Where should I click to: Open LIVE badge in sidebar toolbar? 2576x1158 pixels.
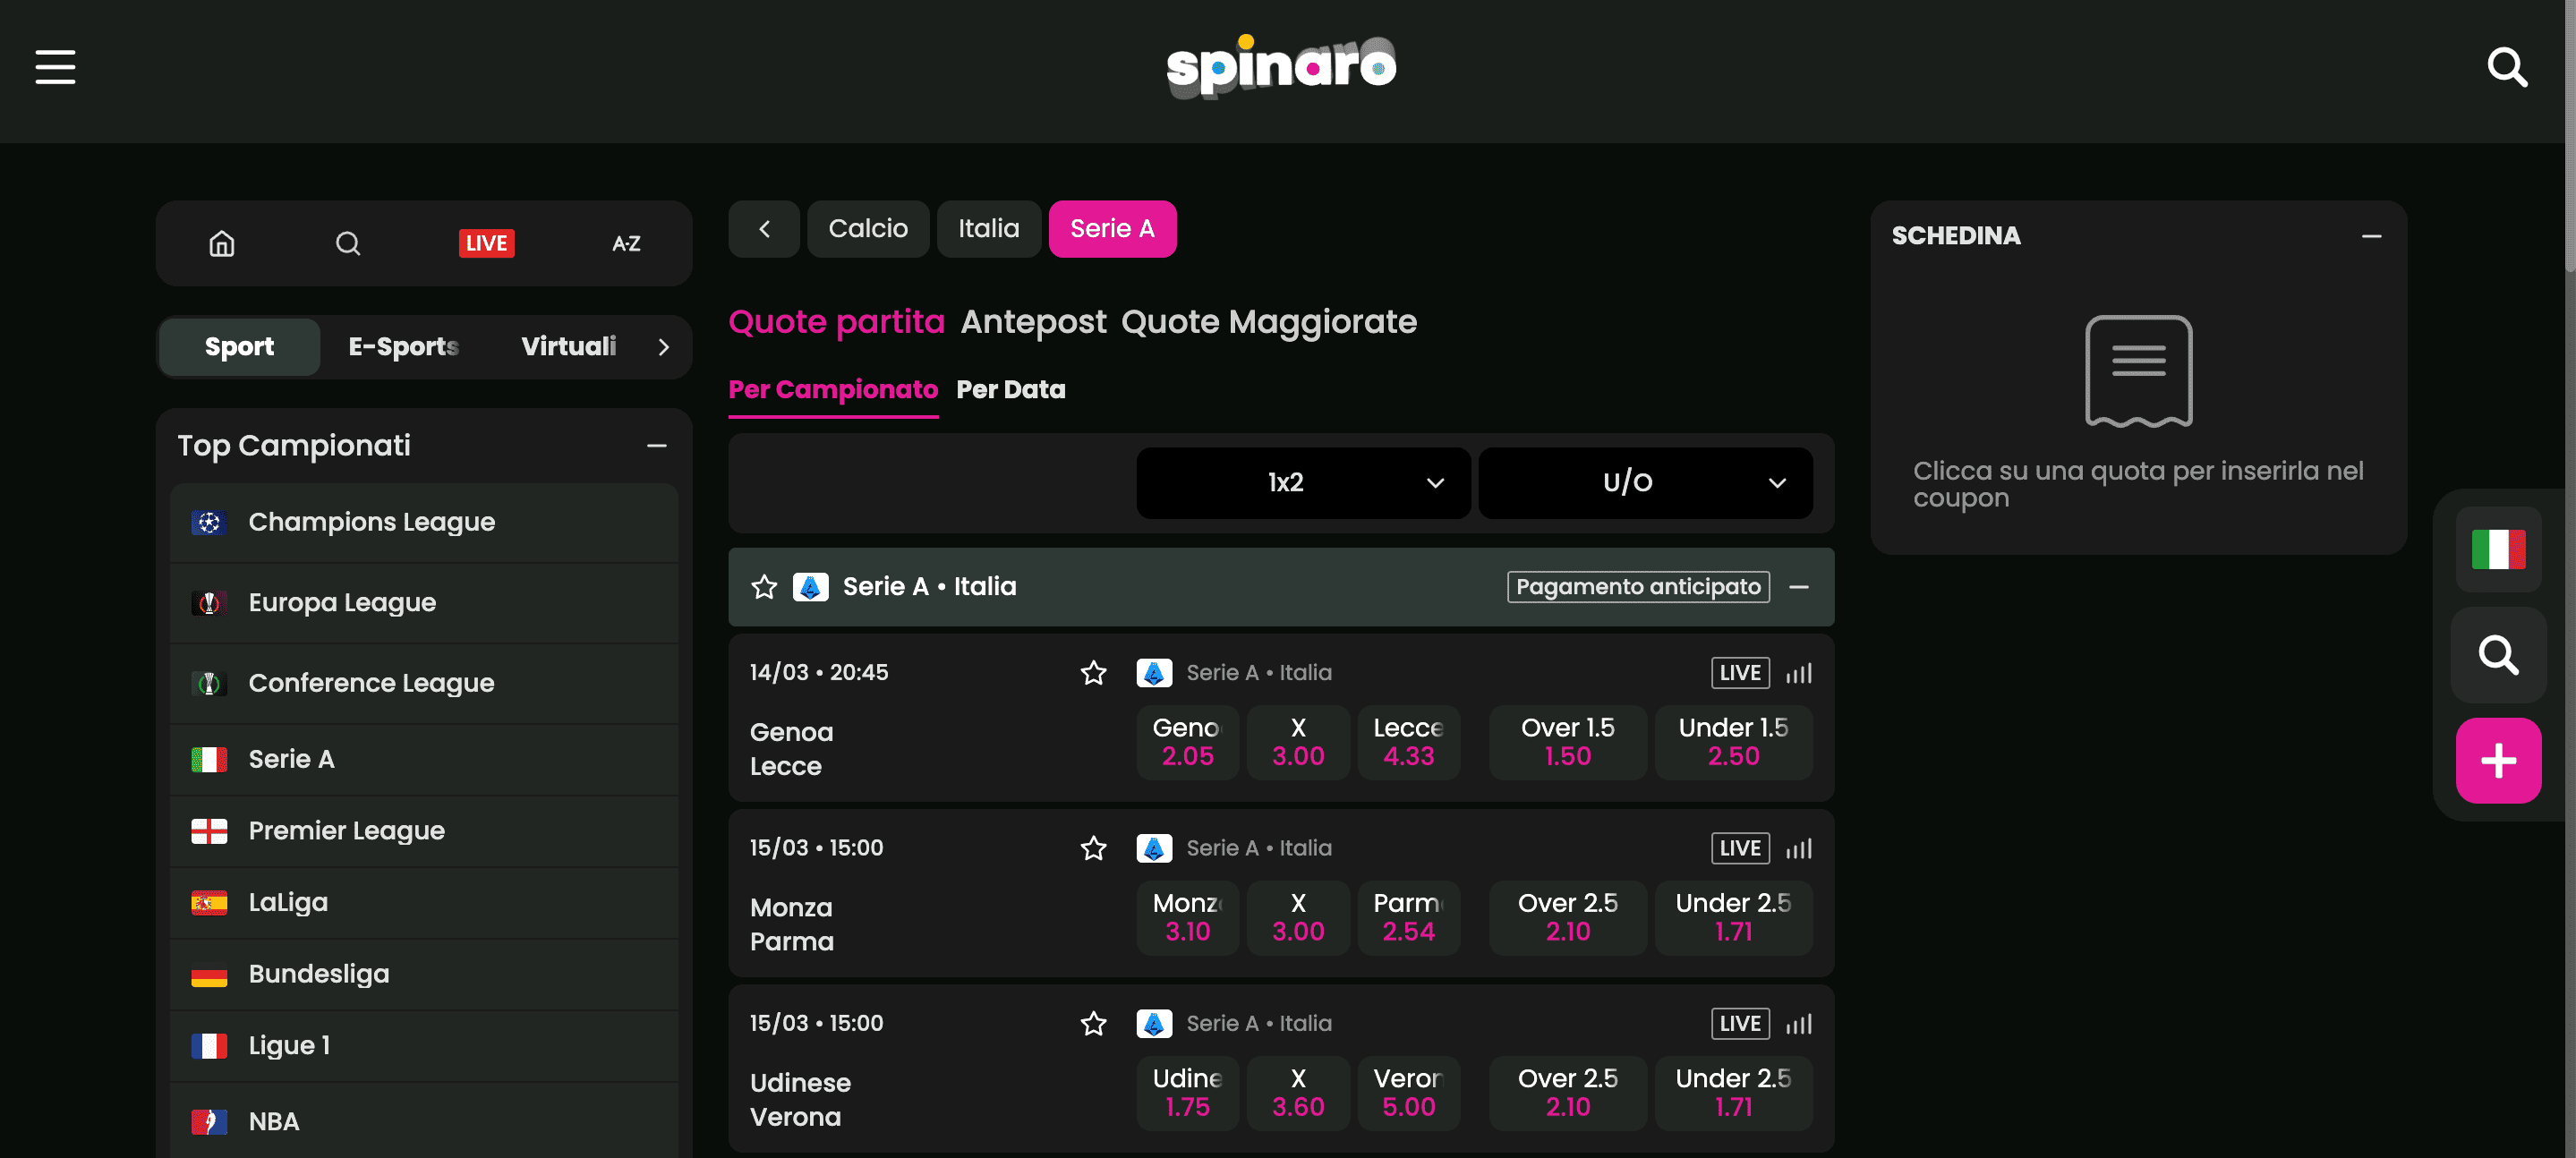point(486,243)
